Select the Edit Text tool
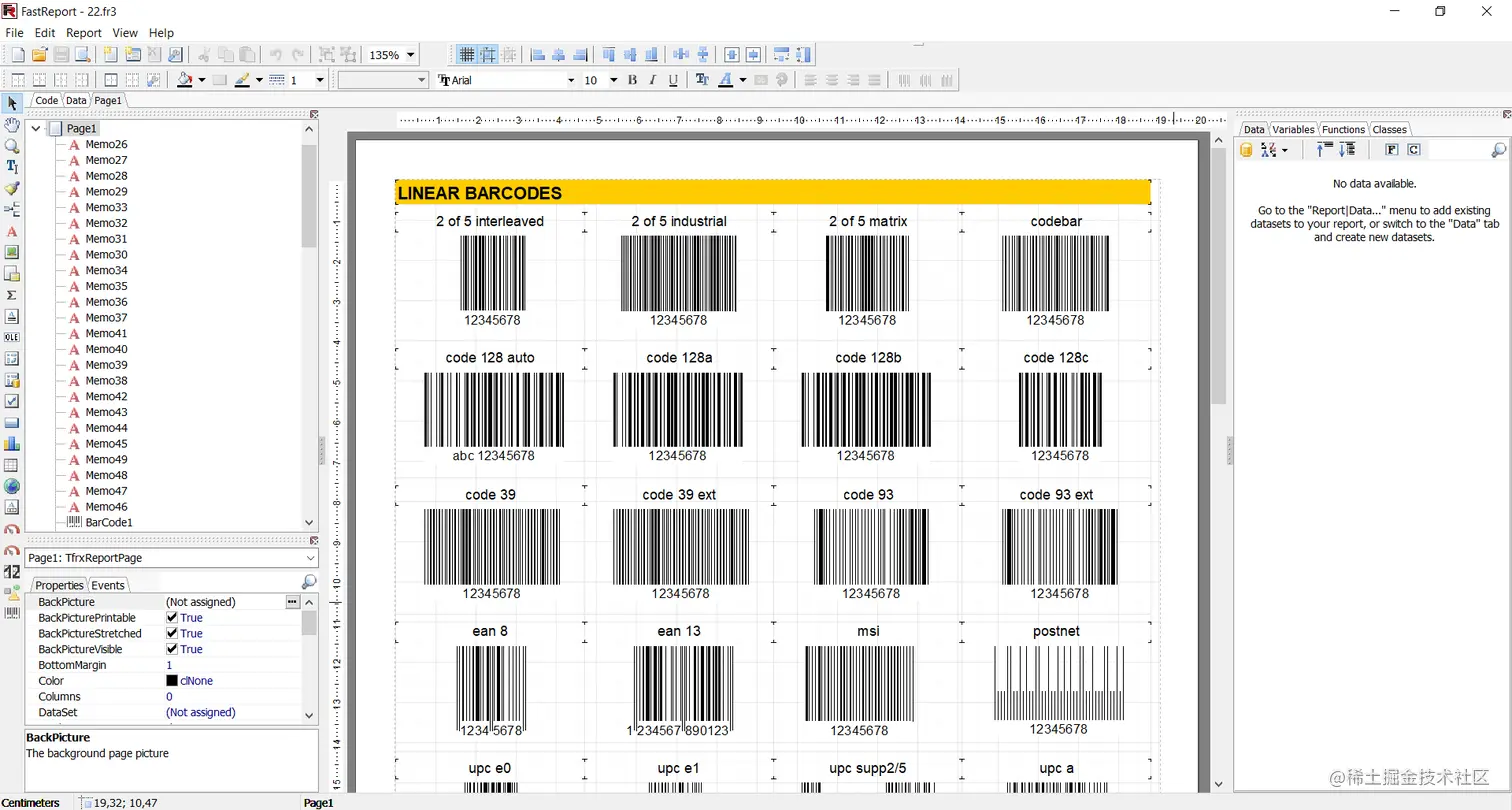 pos(12,167)
